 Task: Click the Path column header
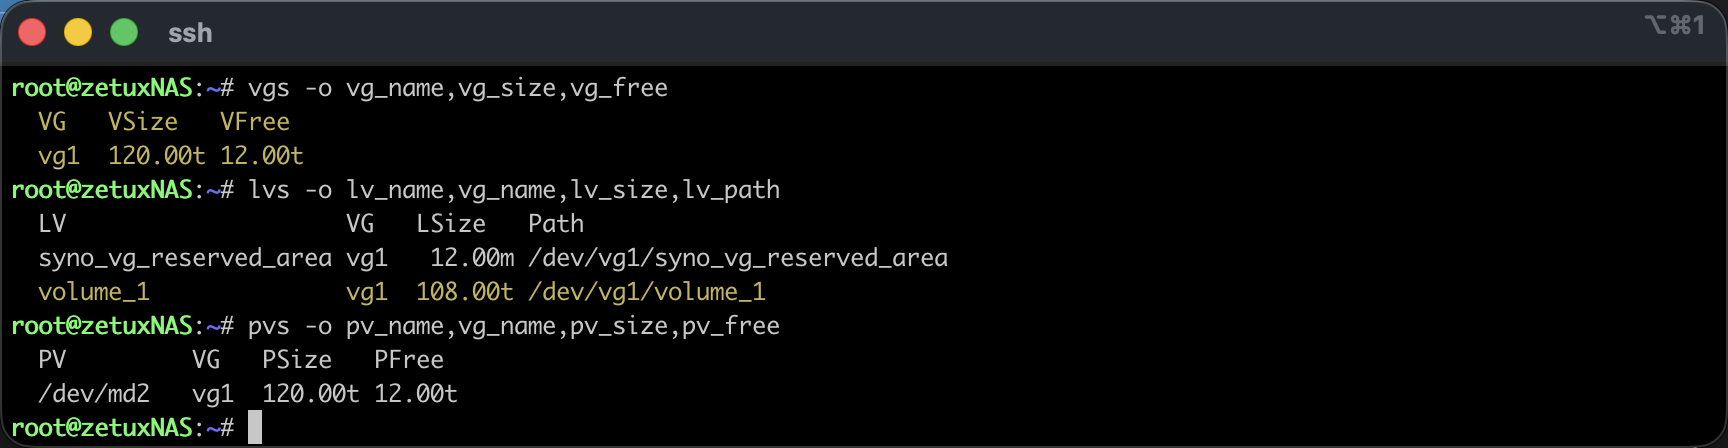click(x=556, y=224)
